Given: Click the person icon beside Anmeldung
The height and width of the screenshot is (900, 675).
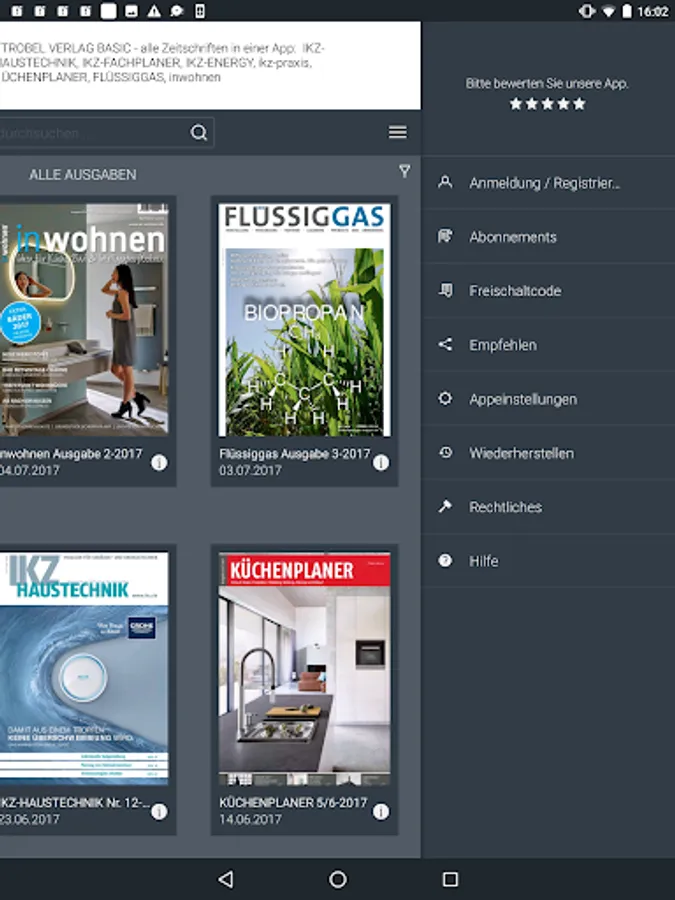Looking at the screenshot, I should (x=445, y=183).
